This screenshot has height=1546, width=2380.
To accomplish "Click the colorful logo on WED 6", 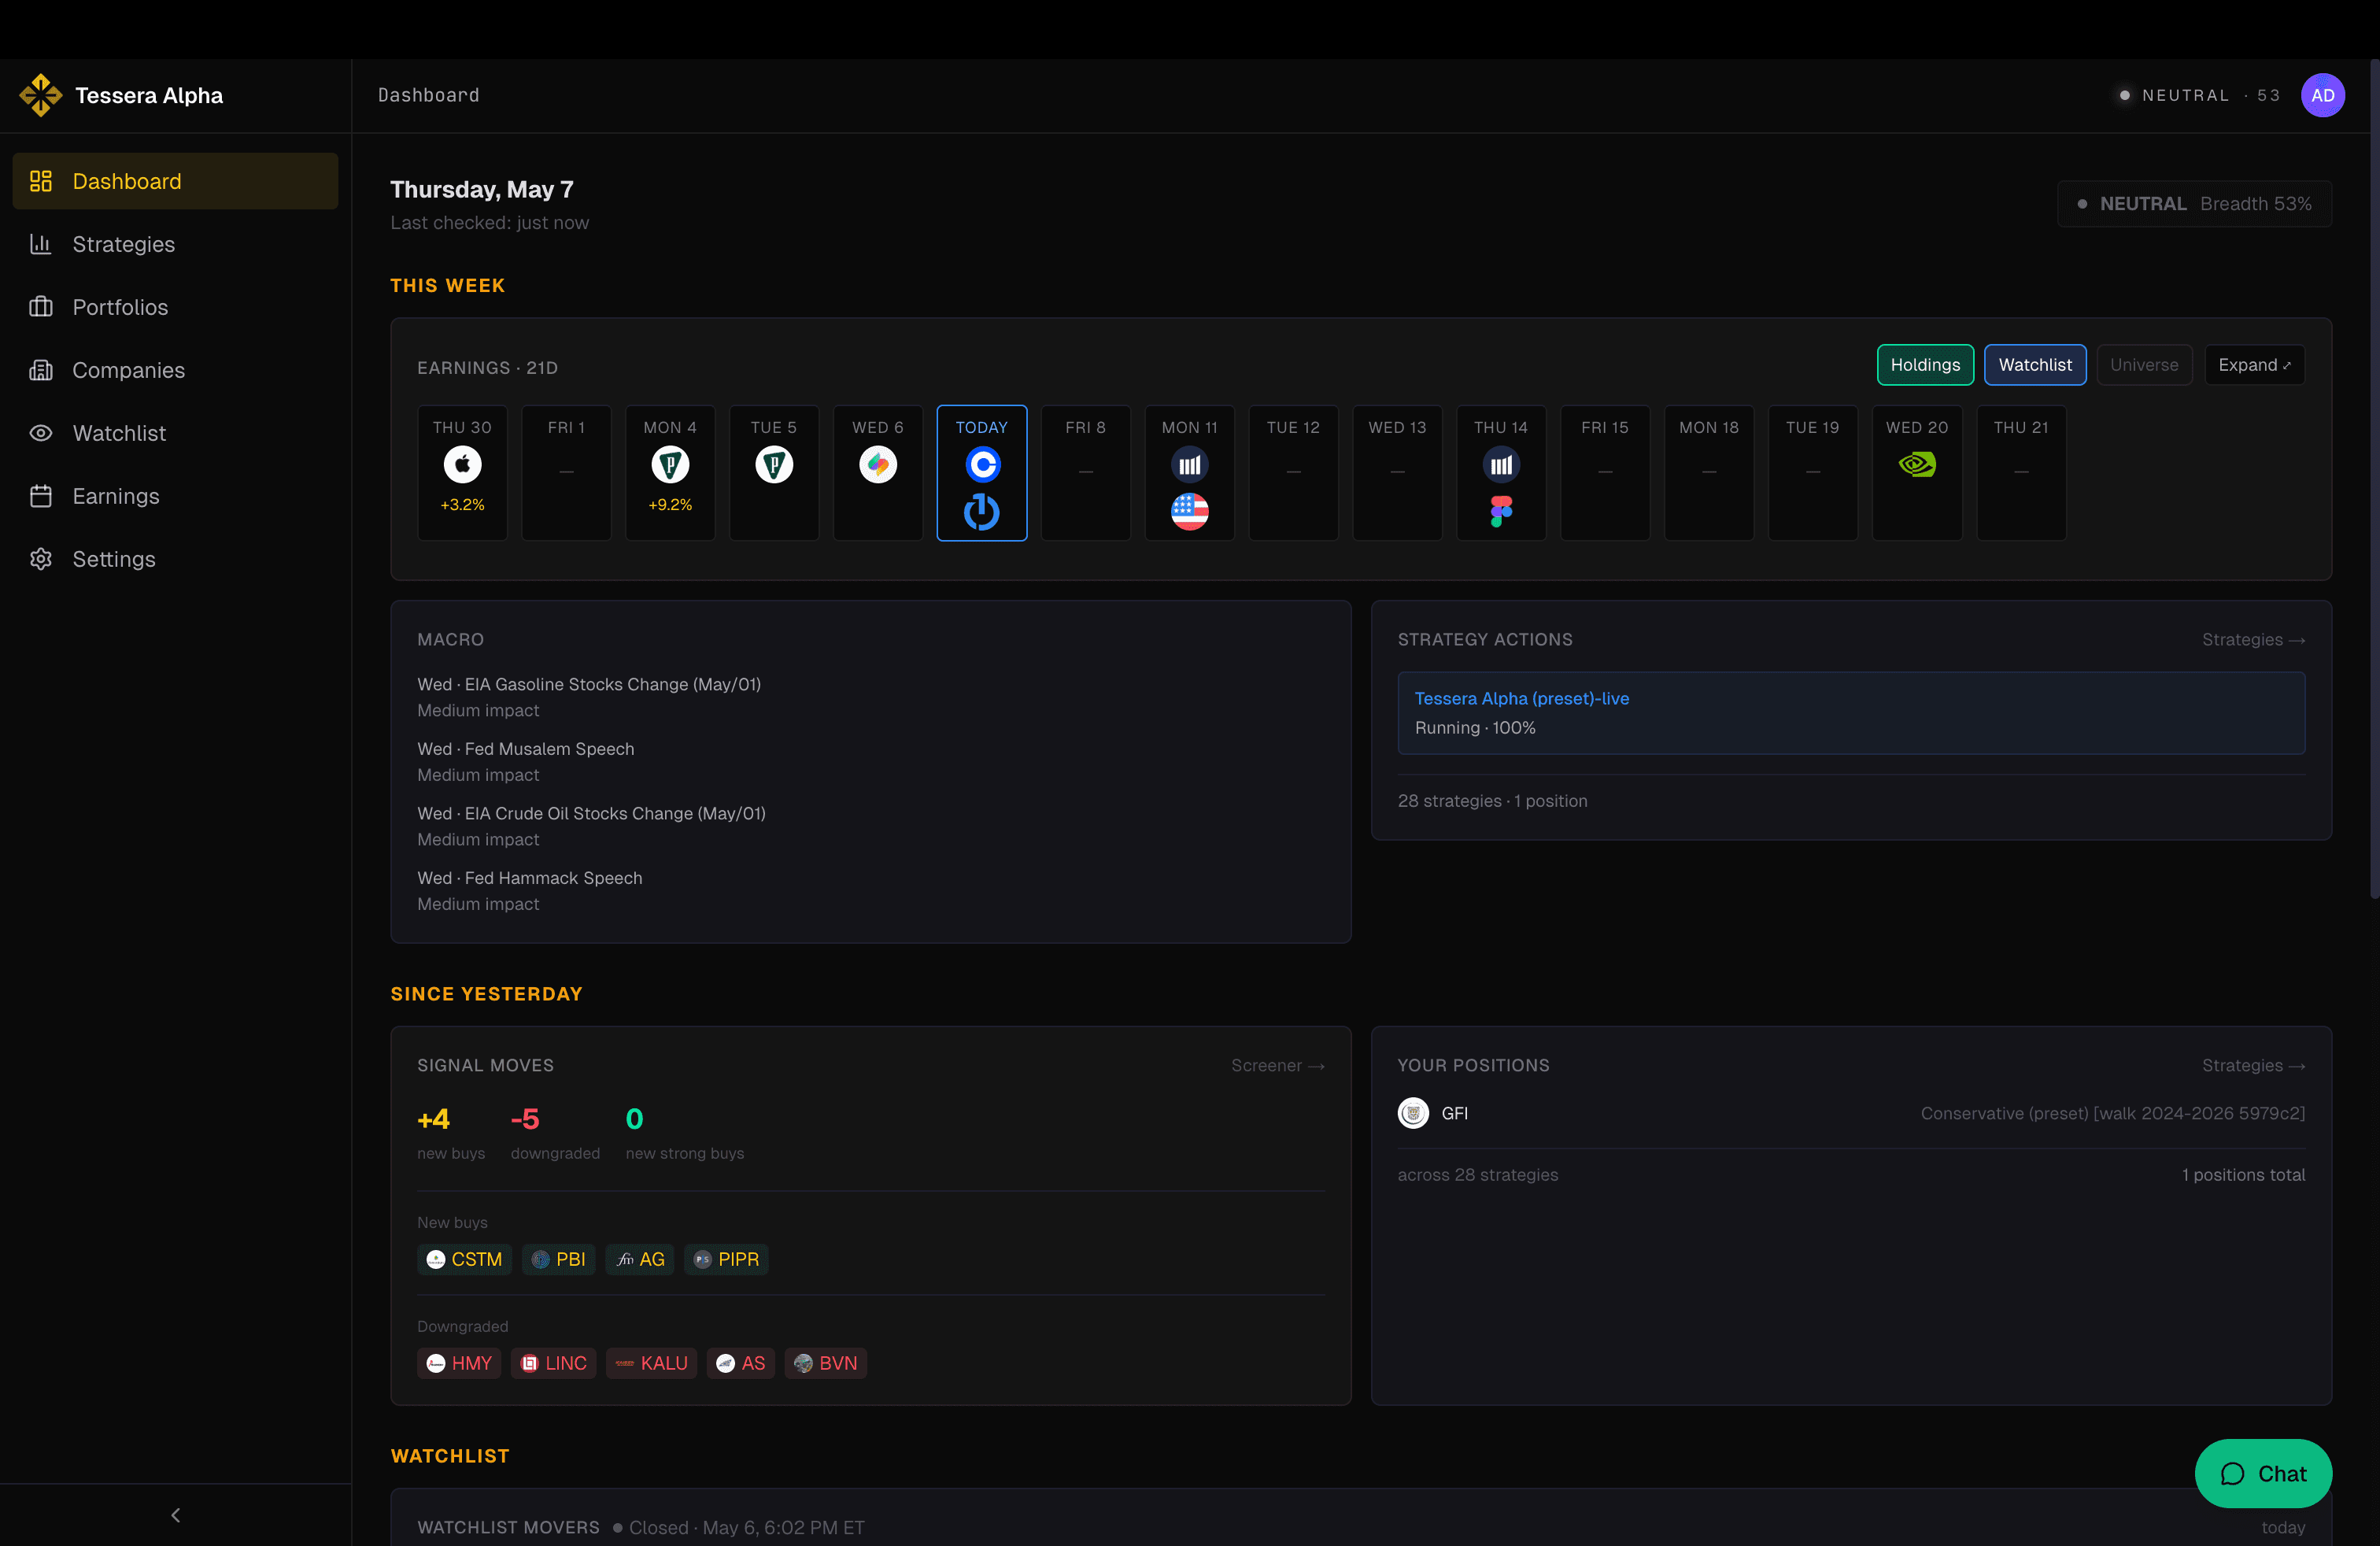I will click(878, 464).
